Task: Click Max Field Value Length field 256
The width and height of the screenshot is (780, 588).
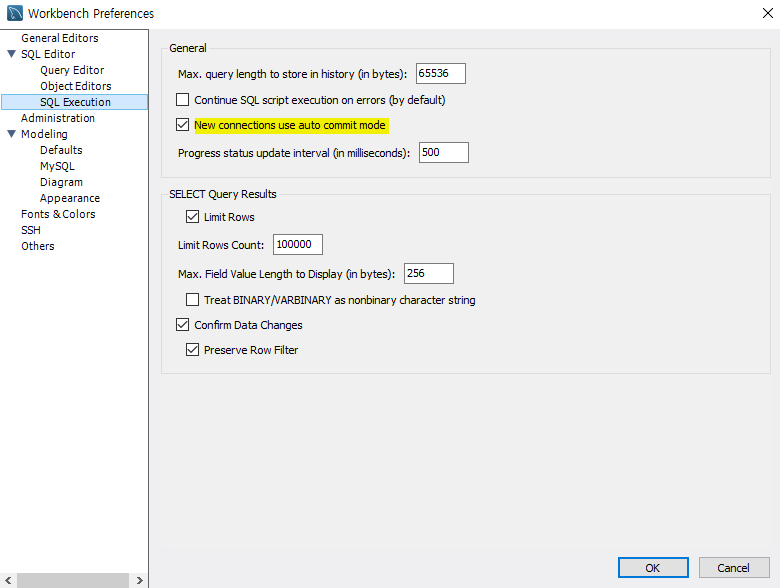Action: (x=429, y=273)
